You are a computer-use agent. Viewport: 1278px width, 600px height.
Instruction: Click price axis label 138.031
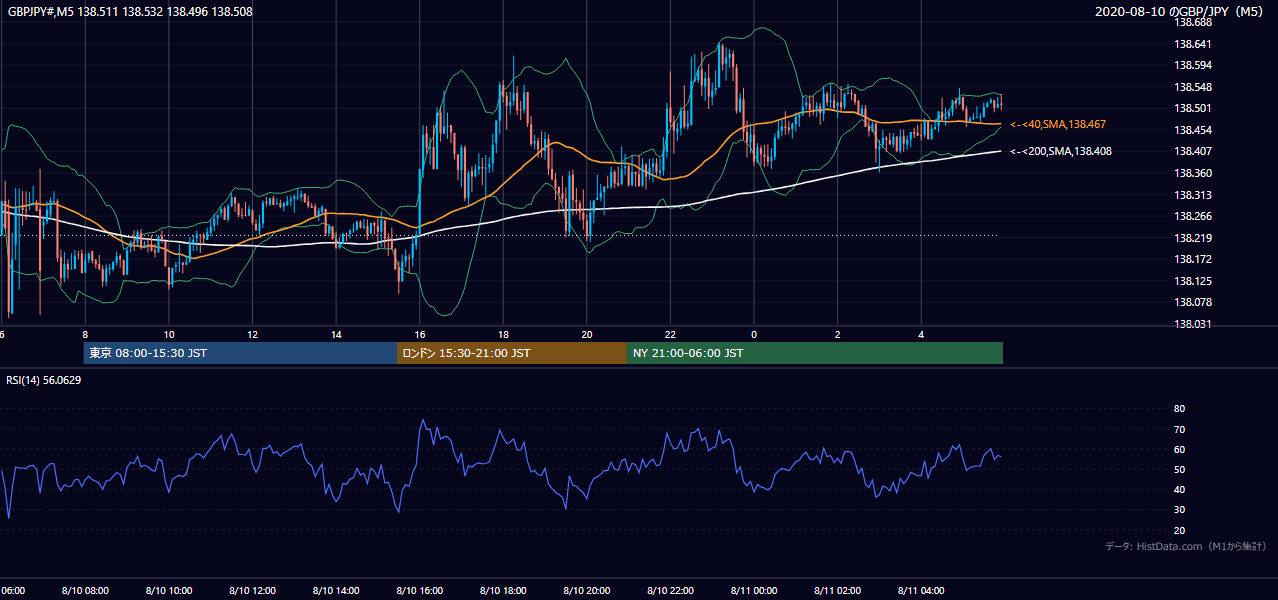point(1194,325)
